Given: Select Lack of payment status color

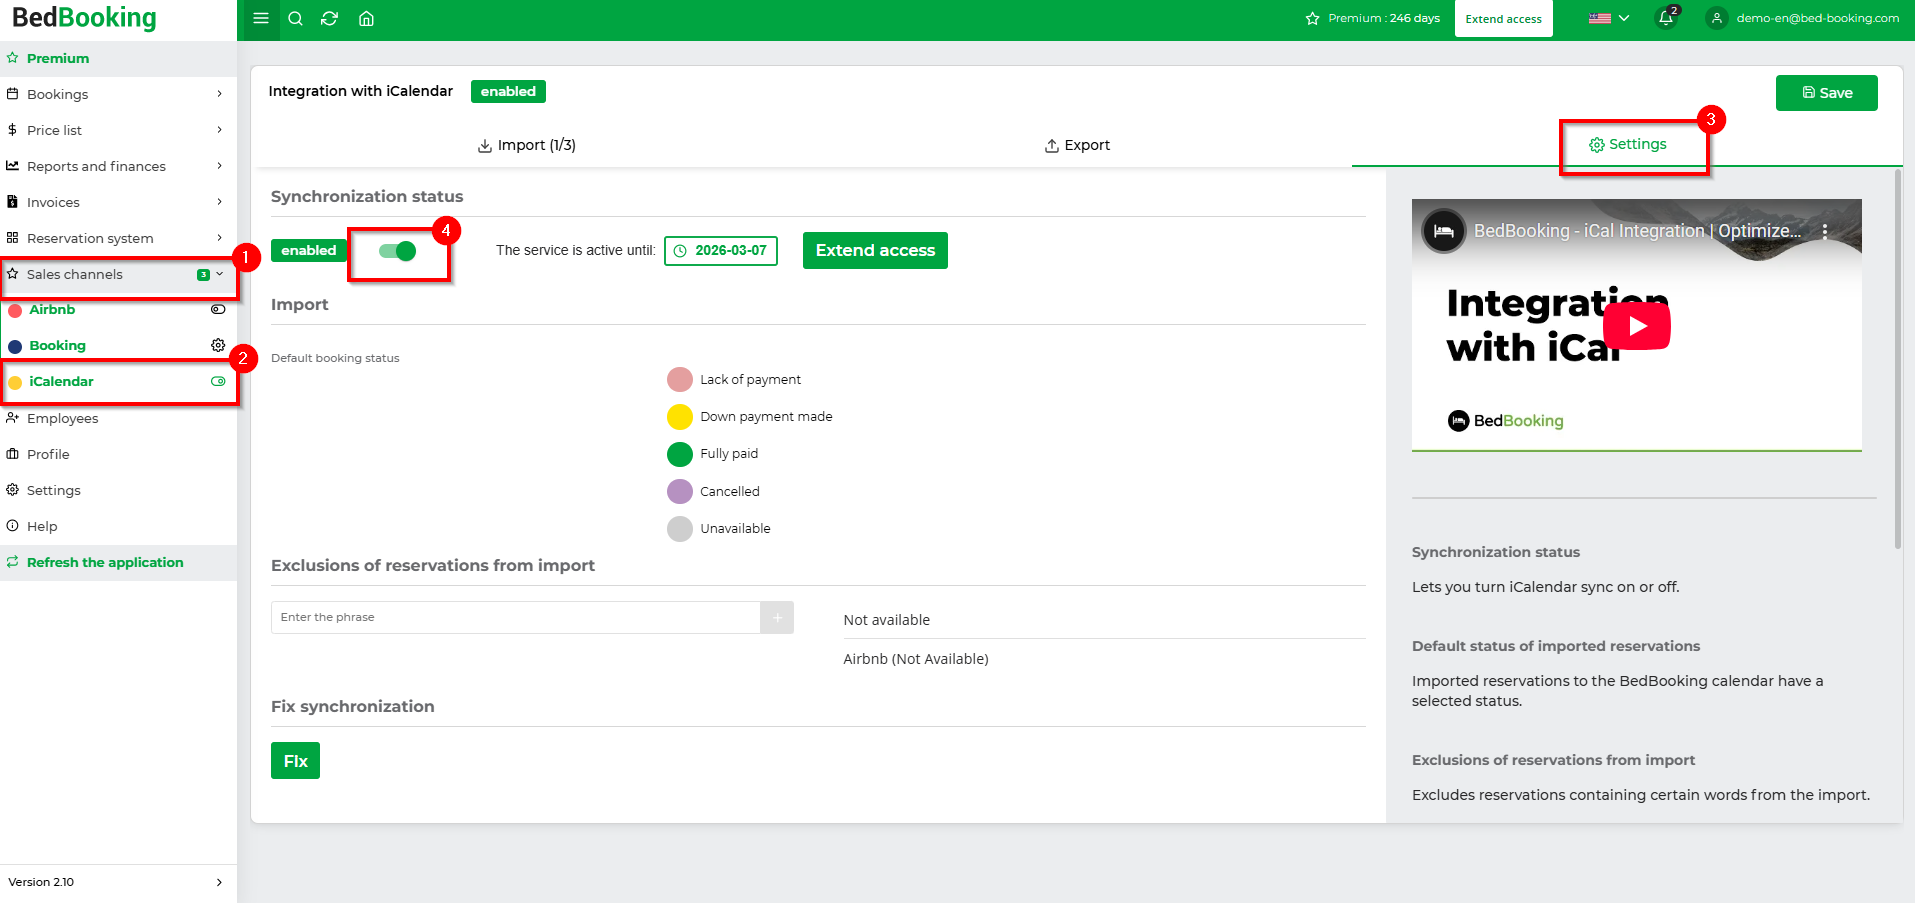Looking at the screenshot, I should pos(680,380).
